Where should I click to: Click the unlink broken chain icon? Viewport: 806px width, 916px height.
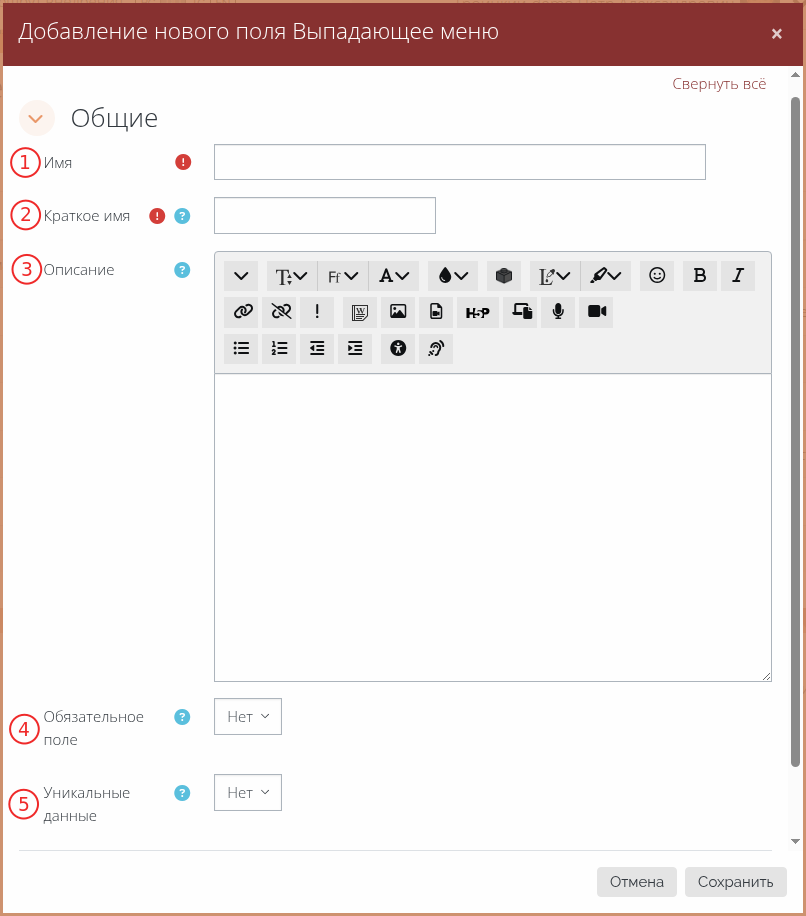(279, 312)
